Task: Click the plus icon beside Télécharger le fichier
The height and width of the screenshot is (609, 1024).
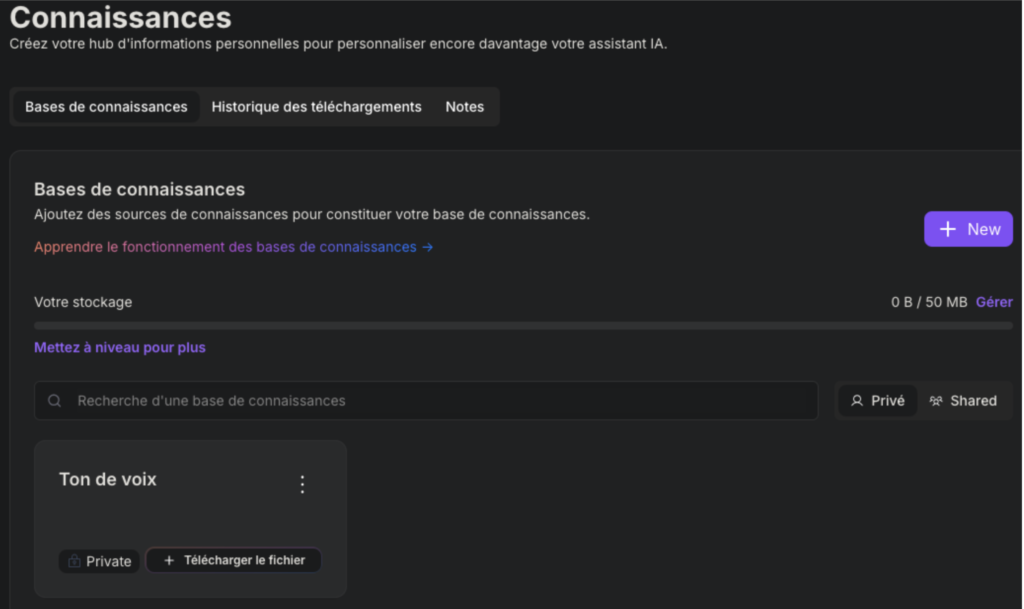Action: click(169, 561)
